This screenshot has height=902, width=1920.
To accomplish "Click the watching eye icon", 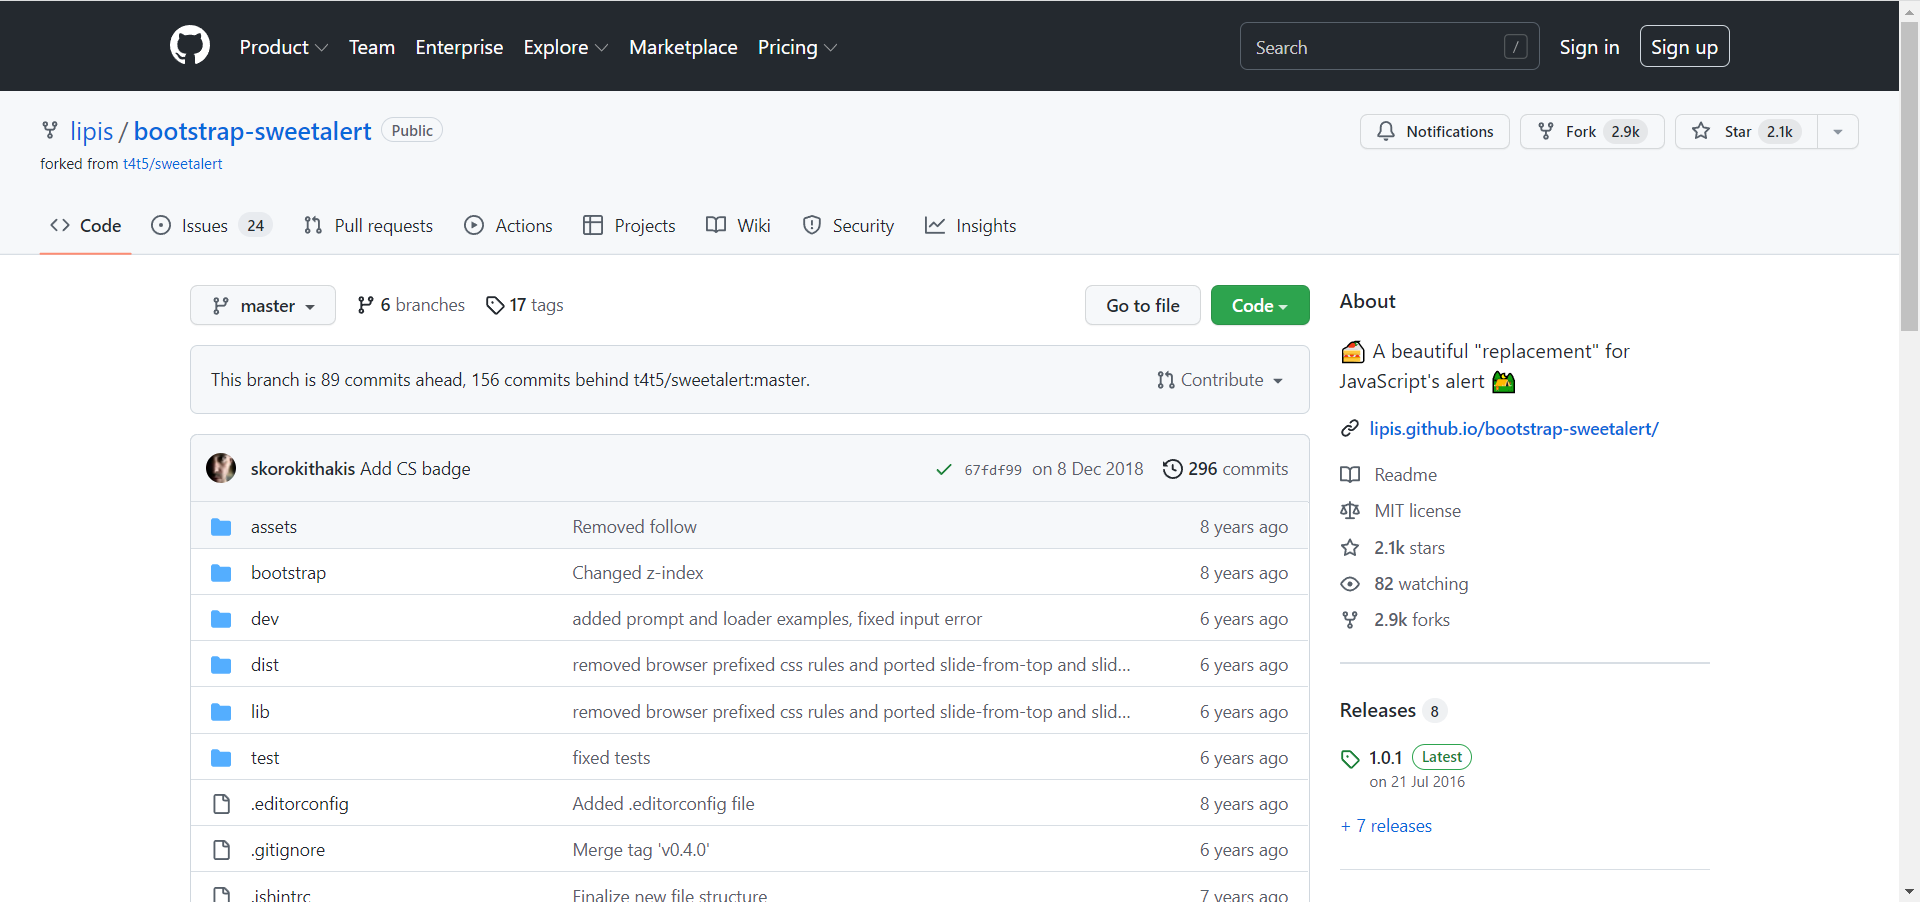I will tap(1350, 584).
